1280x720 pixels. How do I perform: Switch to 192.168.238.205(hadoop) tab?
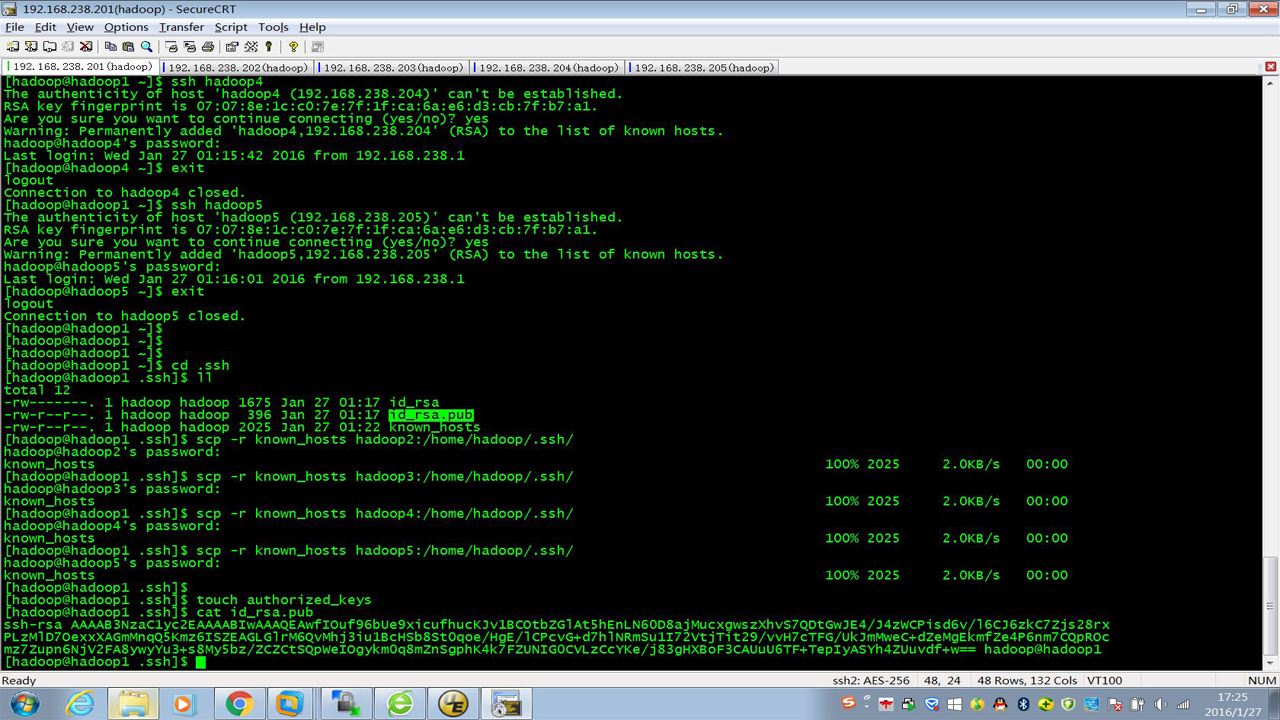point(701,68)
